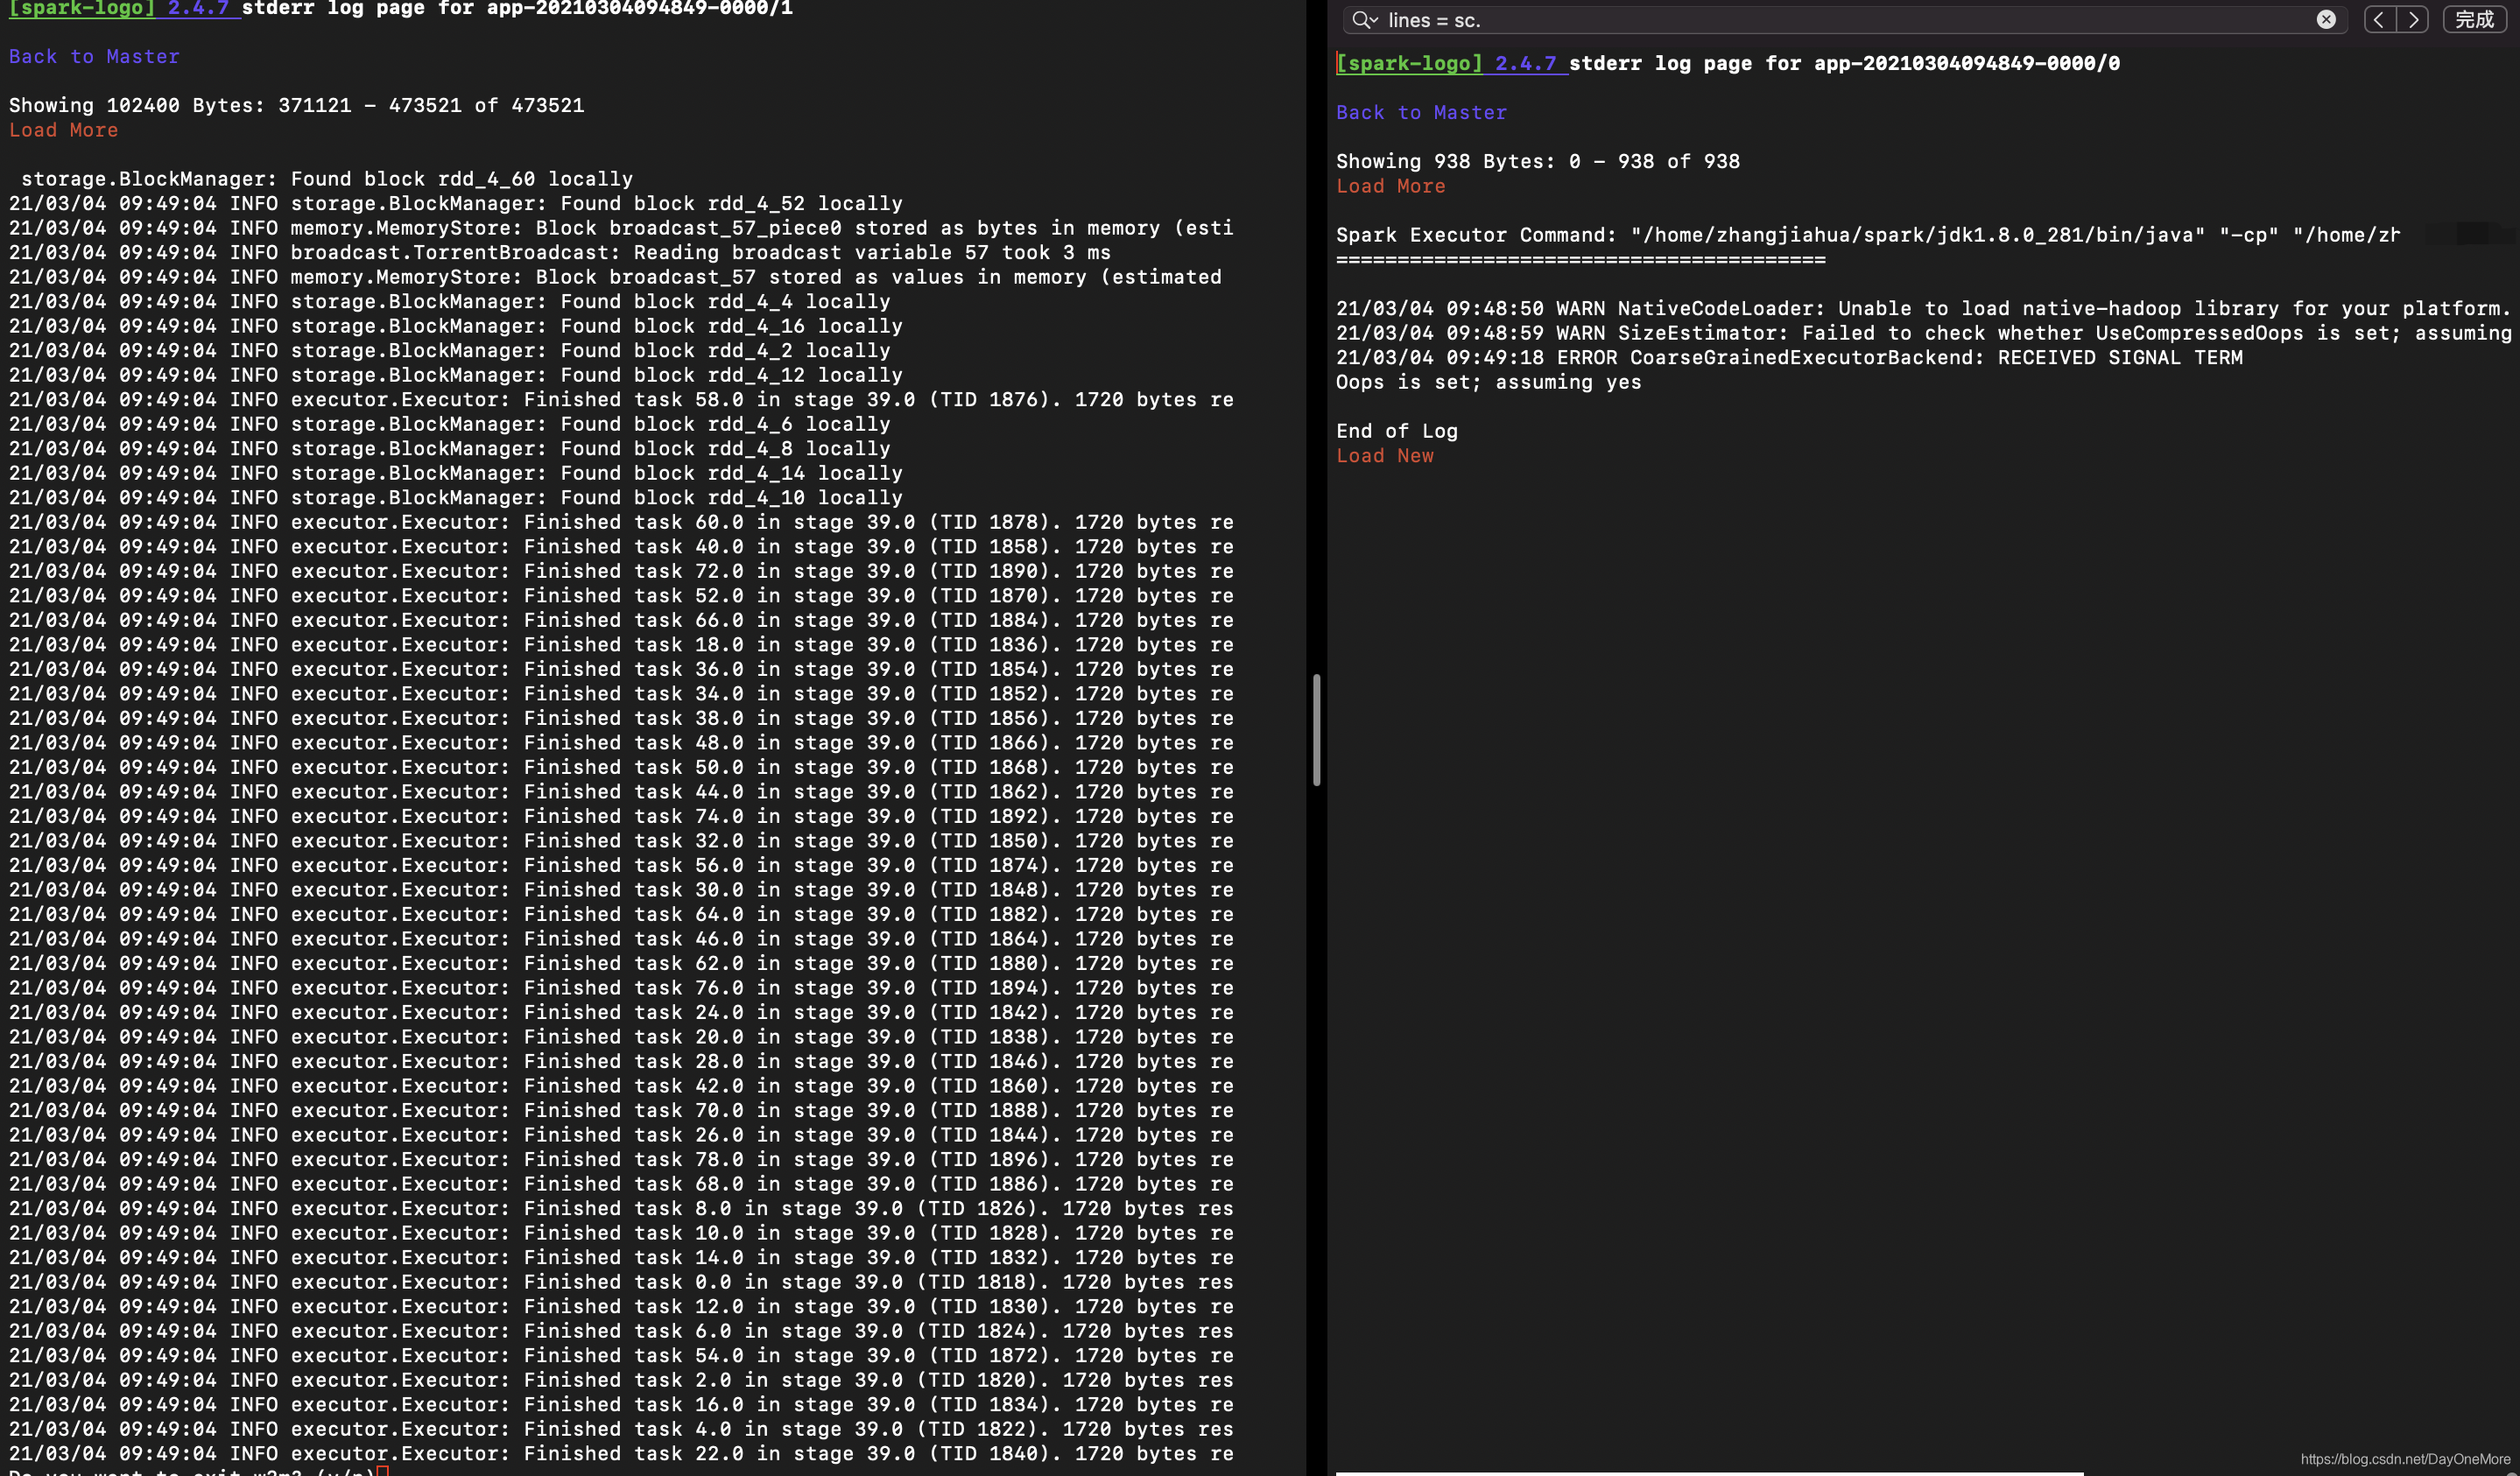Click the ERROR CoarseGrainedExecutorBackend log line
Viewport: 2520px width, 1476px height.
1788,357
